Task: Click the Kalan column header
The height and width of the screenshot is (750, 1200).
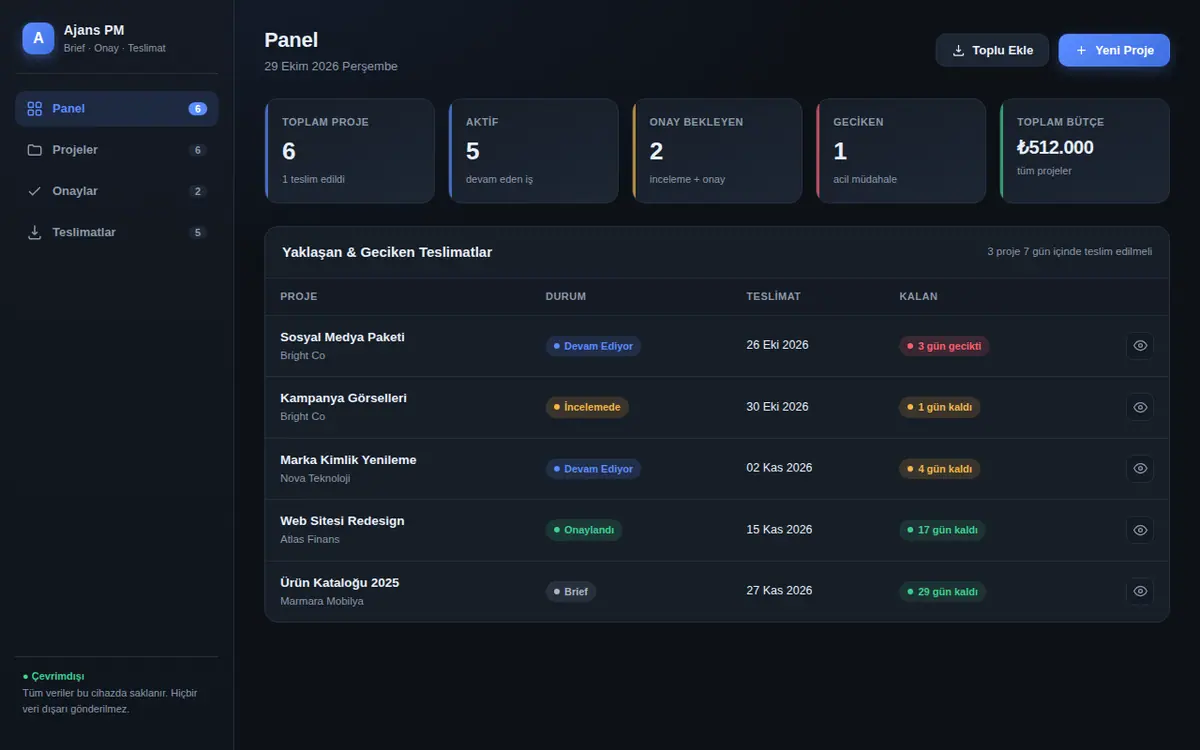Action: [x=919, y=296]
